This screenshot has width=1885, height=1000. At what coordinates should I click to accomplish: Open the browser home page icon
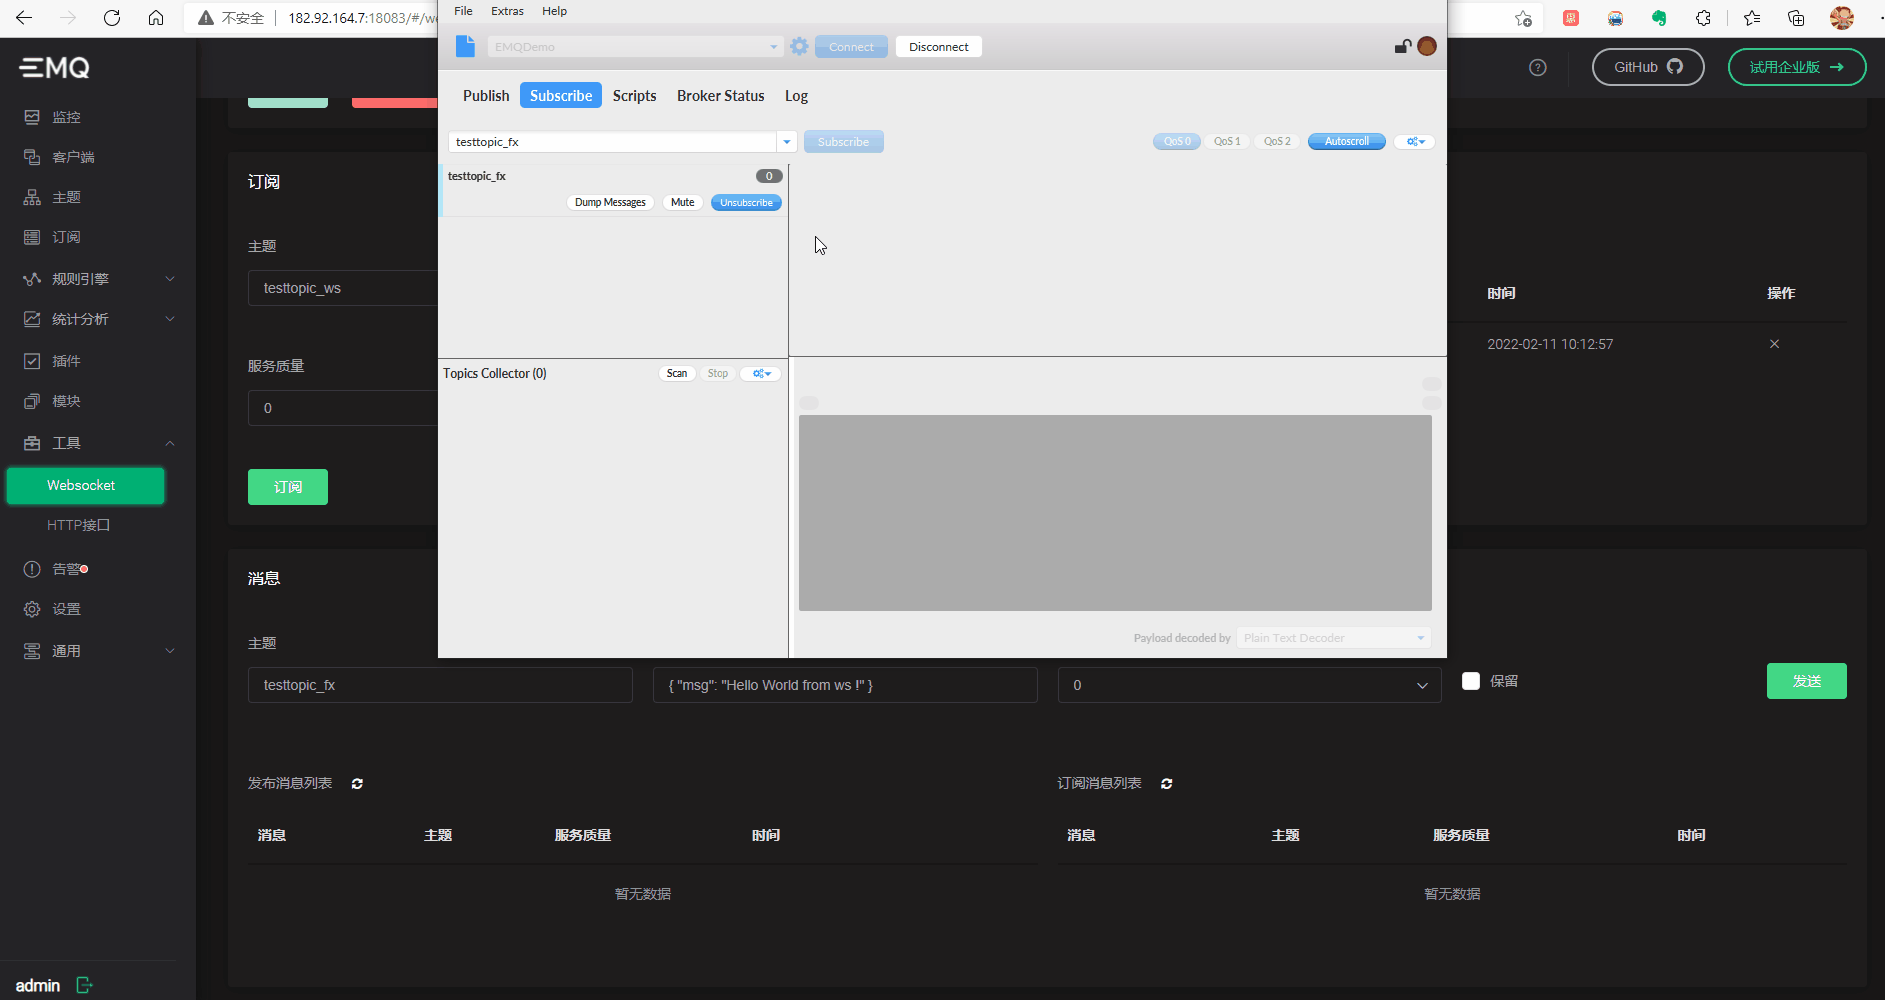pos(156,18)
